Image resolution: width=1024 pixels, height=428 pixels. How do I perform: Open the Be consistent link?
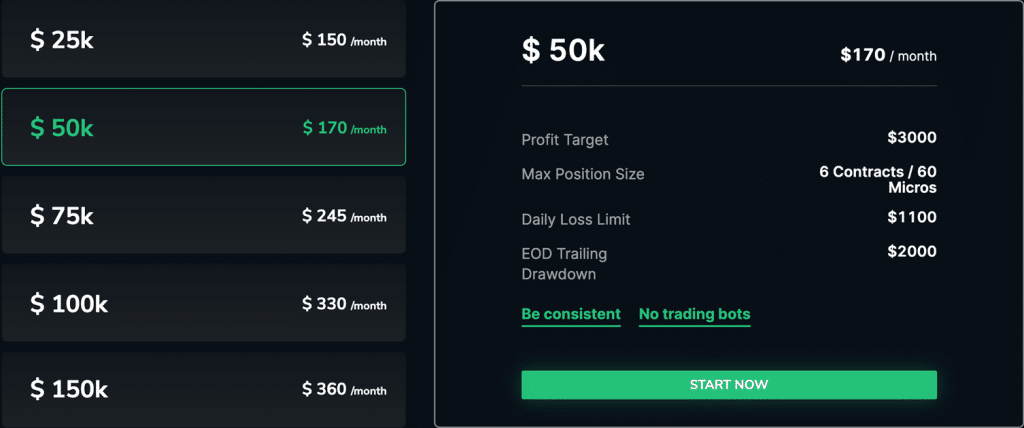[571, 314]
